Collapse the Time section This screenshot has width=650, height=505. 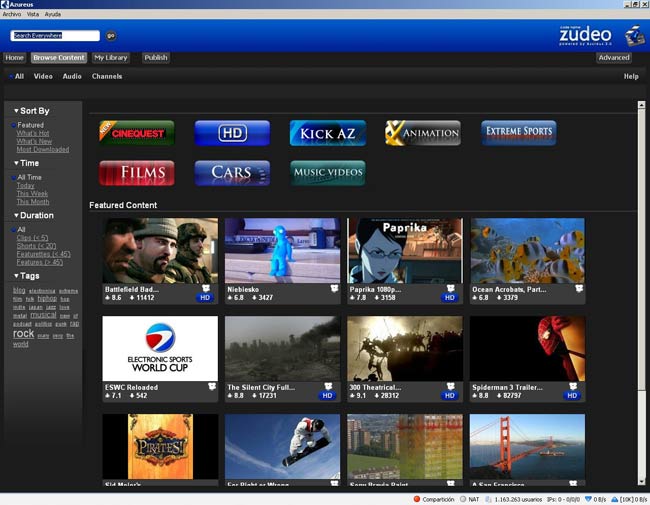(16, 163)
